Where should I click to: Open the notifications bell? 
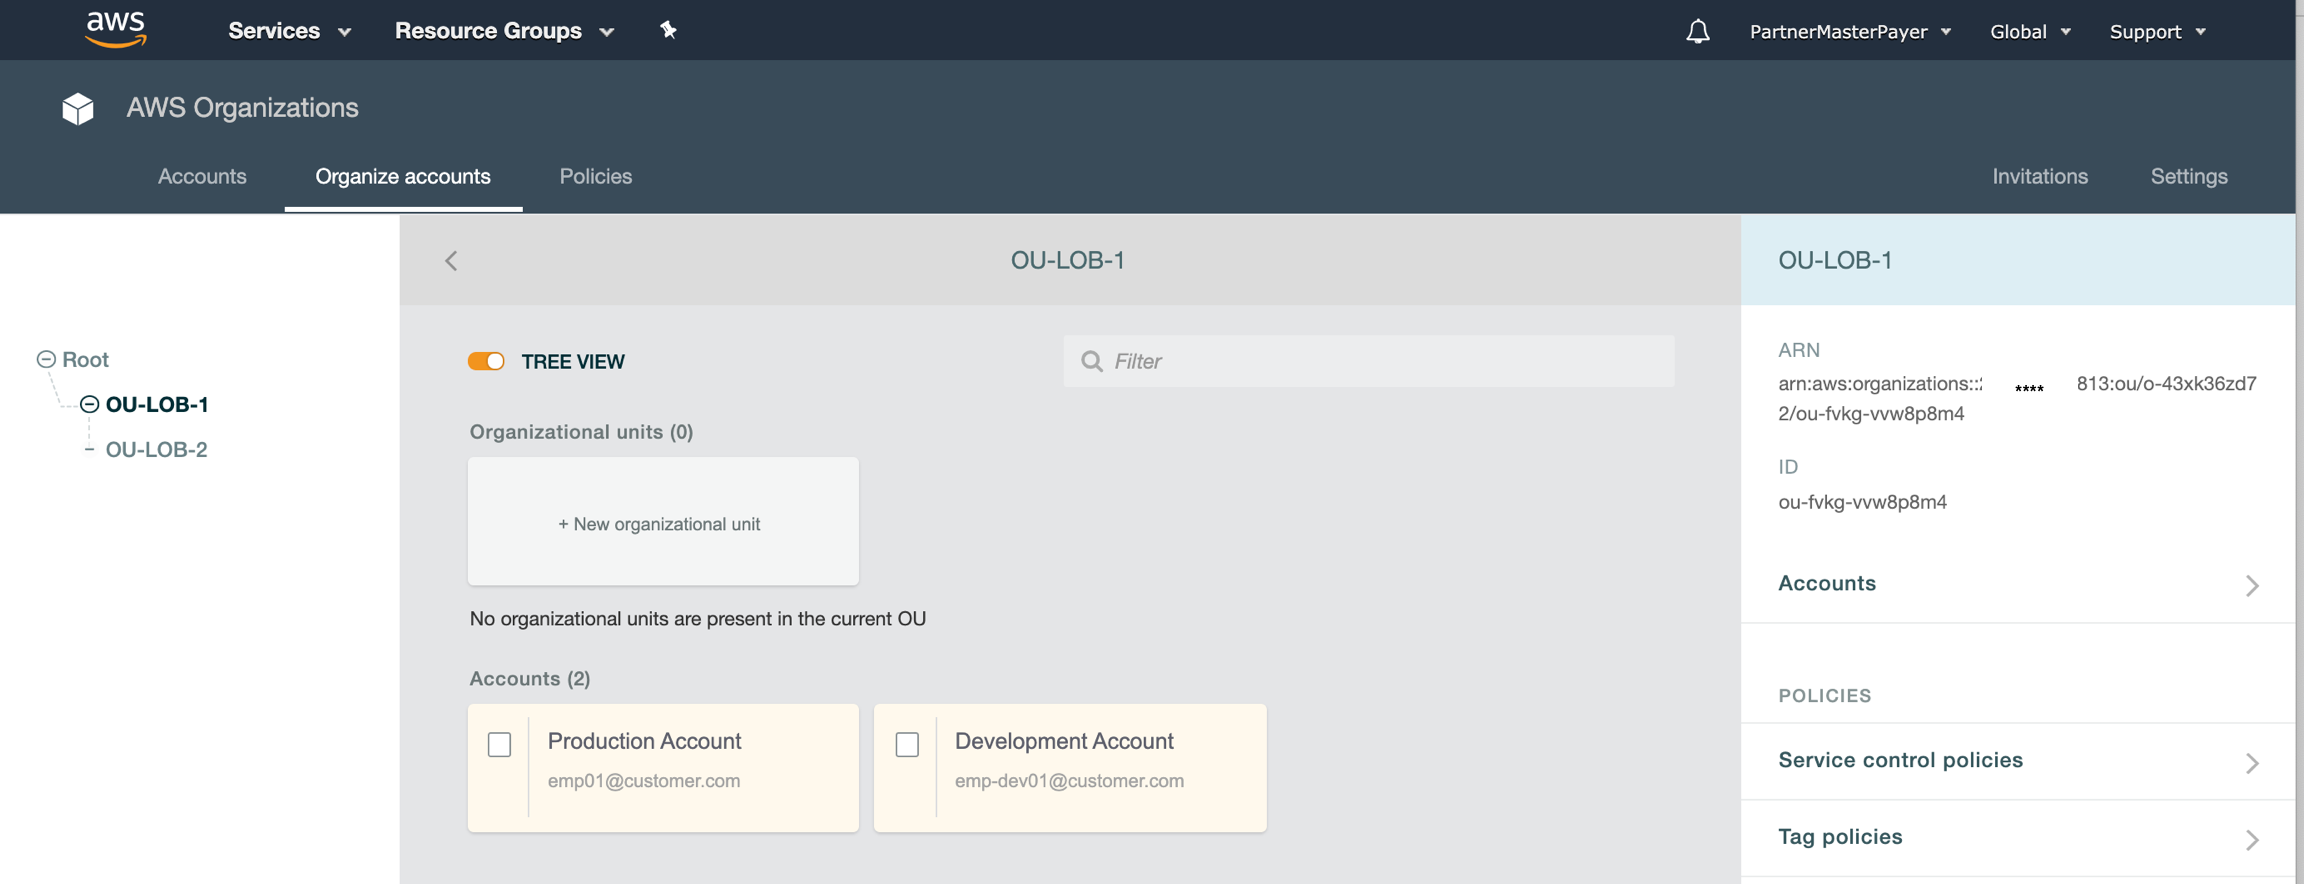click(x=1697, y=31)
